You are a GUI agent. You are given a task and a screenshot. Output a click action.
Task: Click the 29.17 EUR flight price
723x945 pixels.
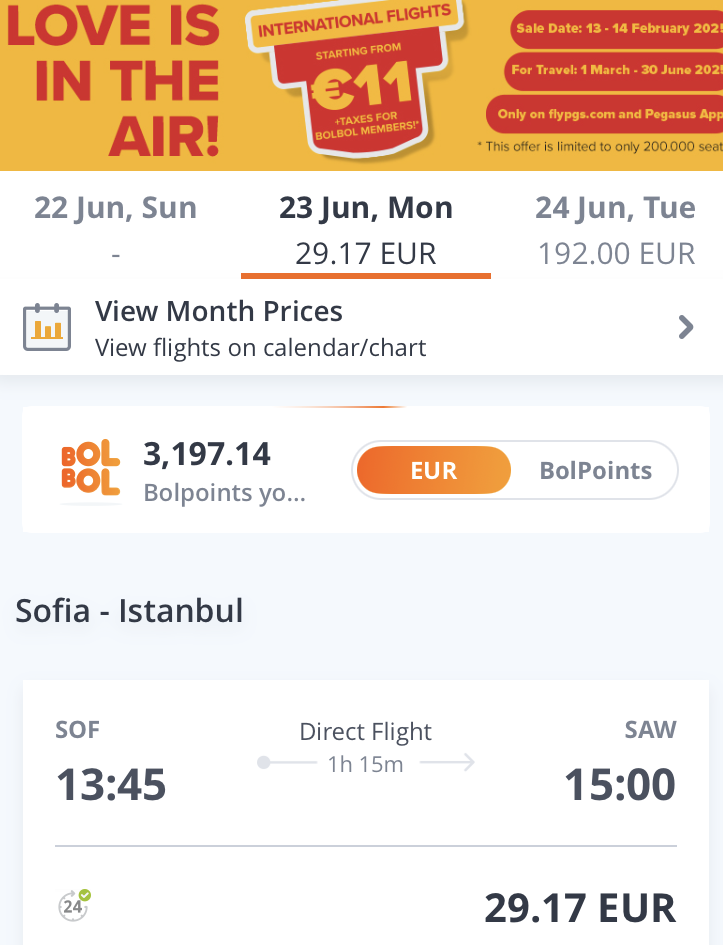(x=580, y=908)
